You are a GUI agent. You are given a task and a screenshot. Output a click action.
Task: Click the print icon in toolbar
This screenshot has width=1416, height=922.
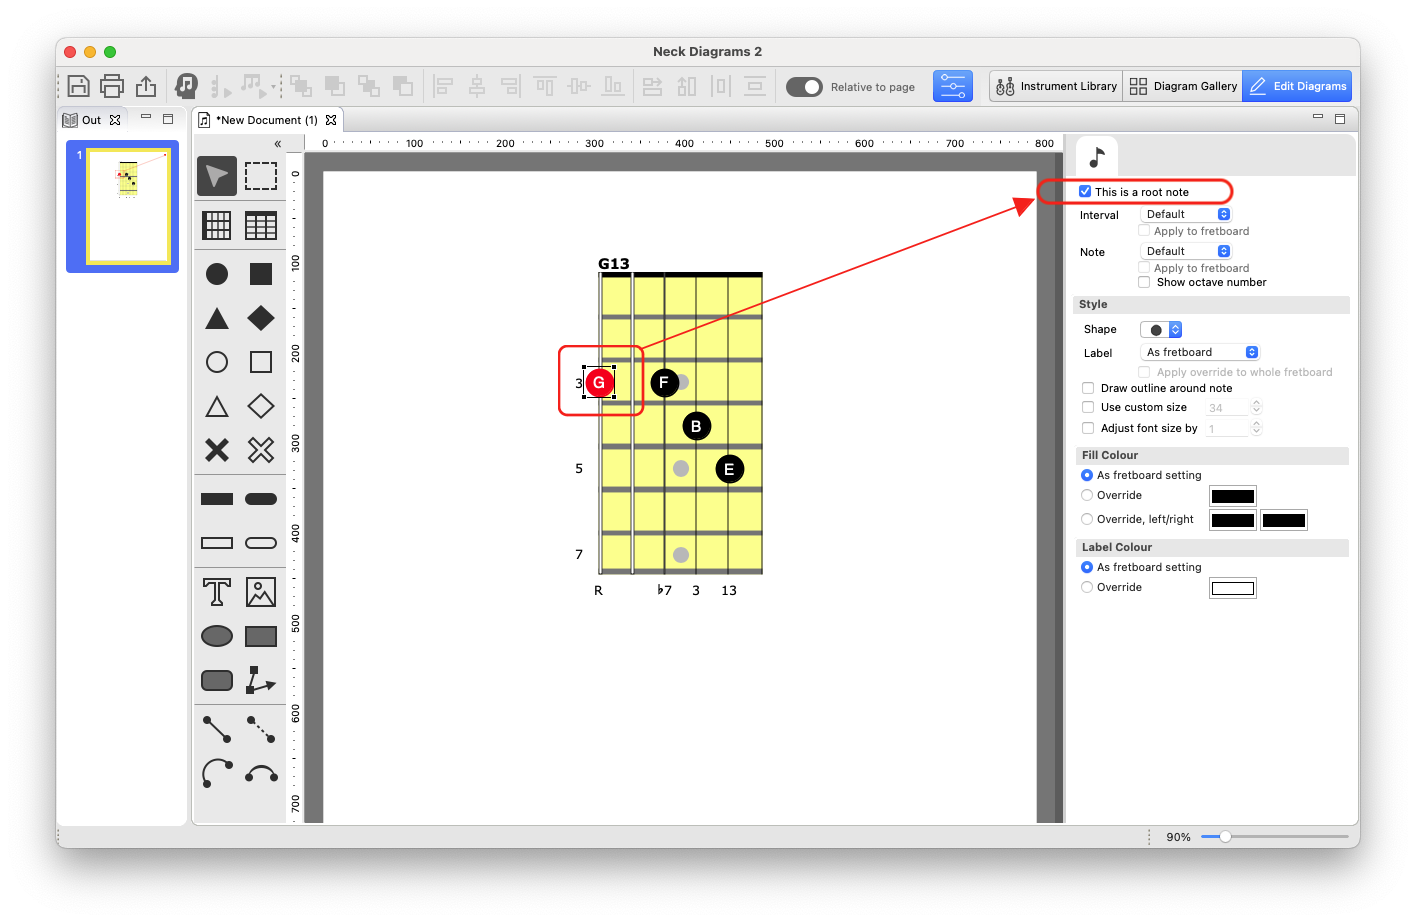[112, 86]
